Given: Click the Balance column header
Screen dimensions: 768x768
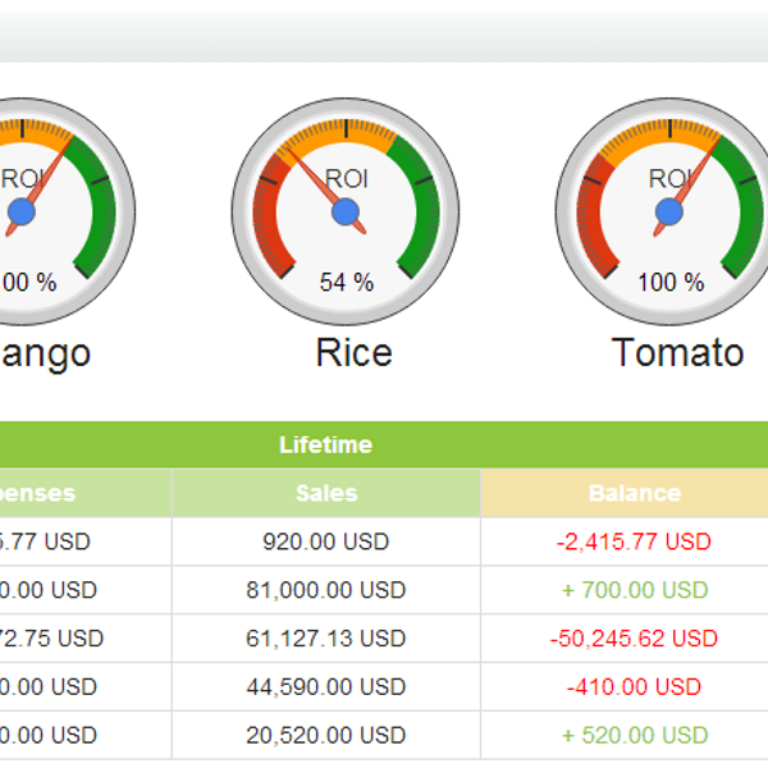Looking at the screenshot, I should (x=624, y=493).
